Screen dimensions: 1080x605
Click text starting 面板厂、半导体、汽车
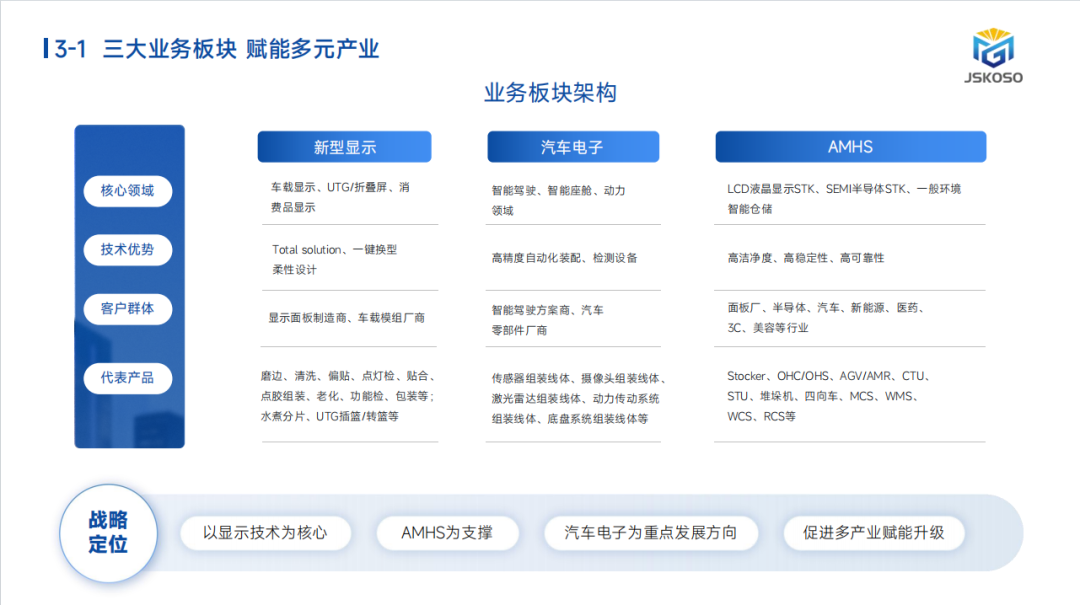pyautogui.click(x=826, y=318)
